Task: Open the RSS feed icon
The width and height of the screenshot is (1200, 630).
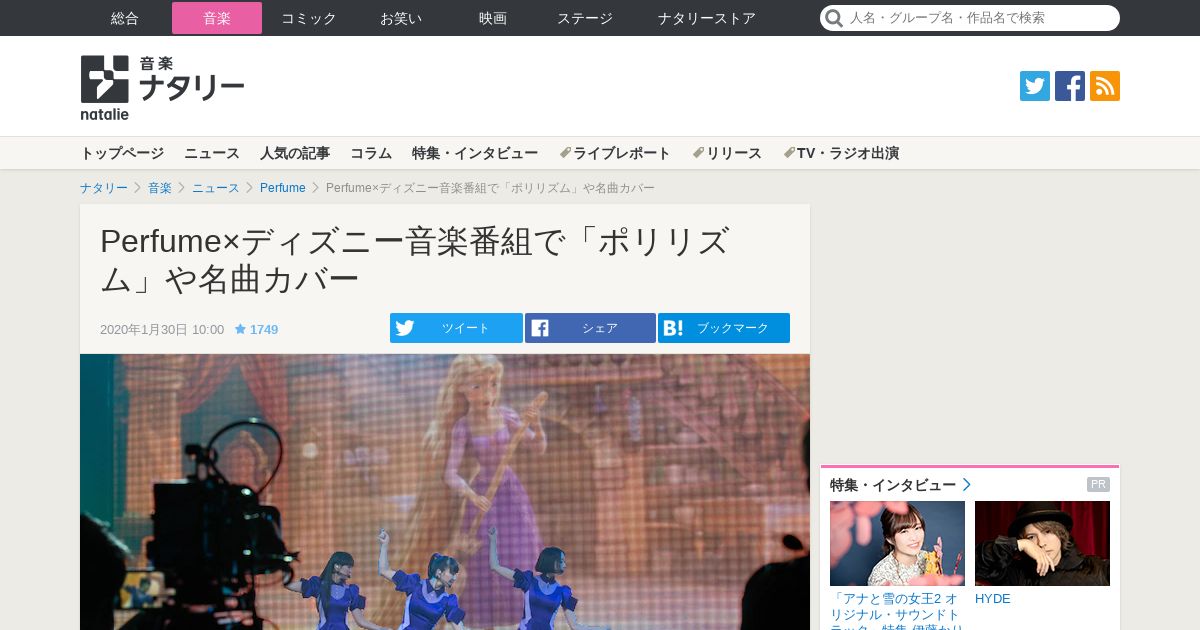Action: (x=1105, y=86)
